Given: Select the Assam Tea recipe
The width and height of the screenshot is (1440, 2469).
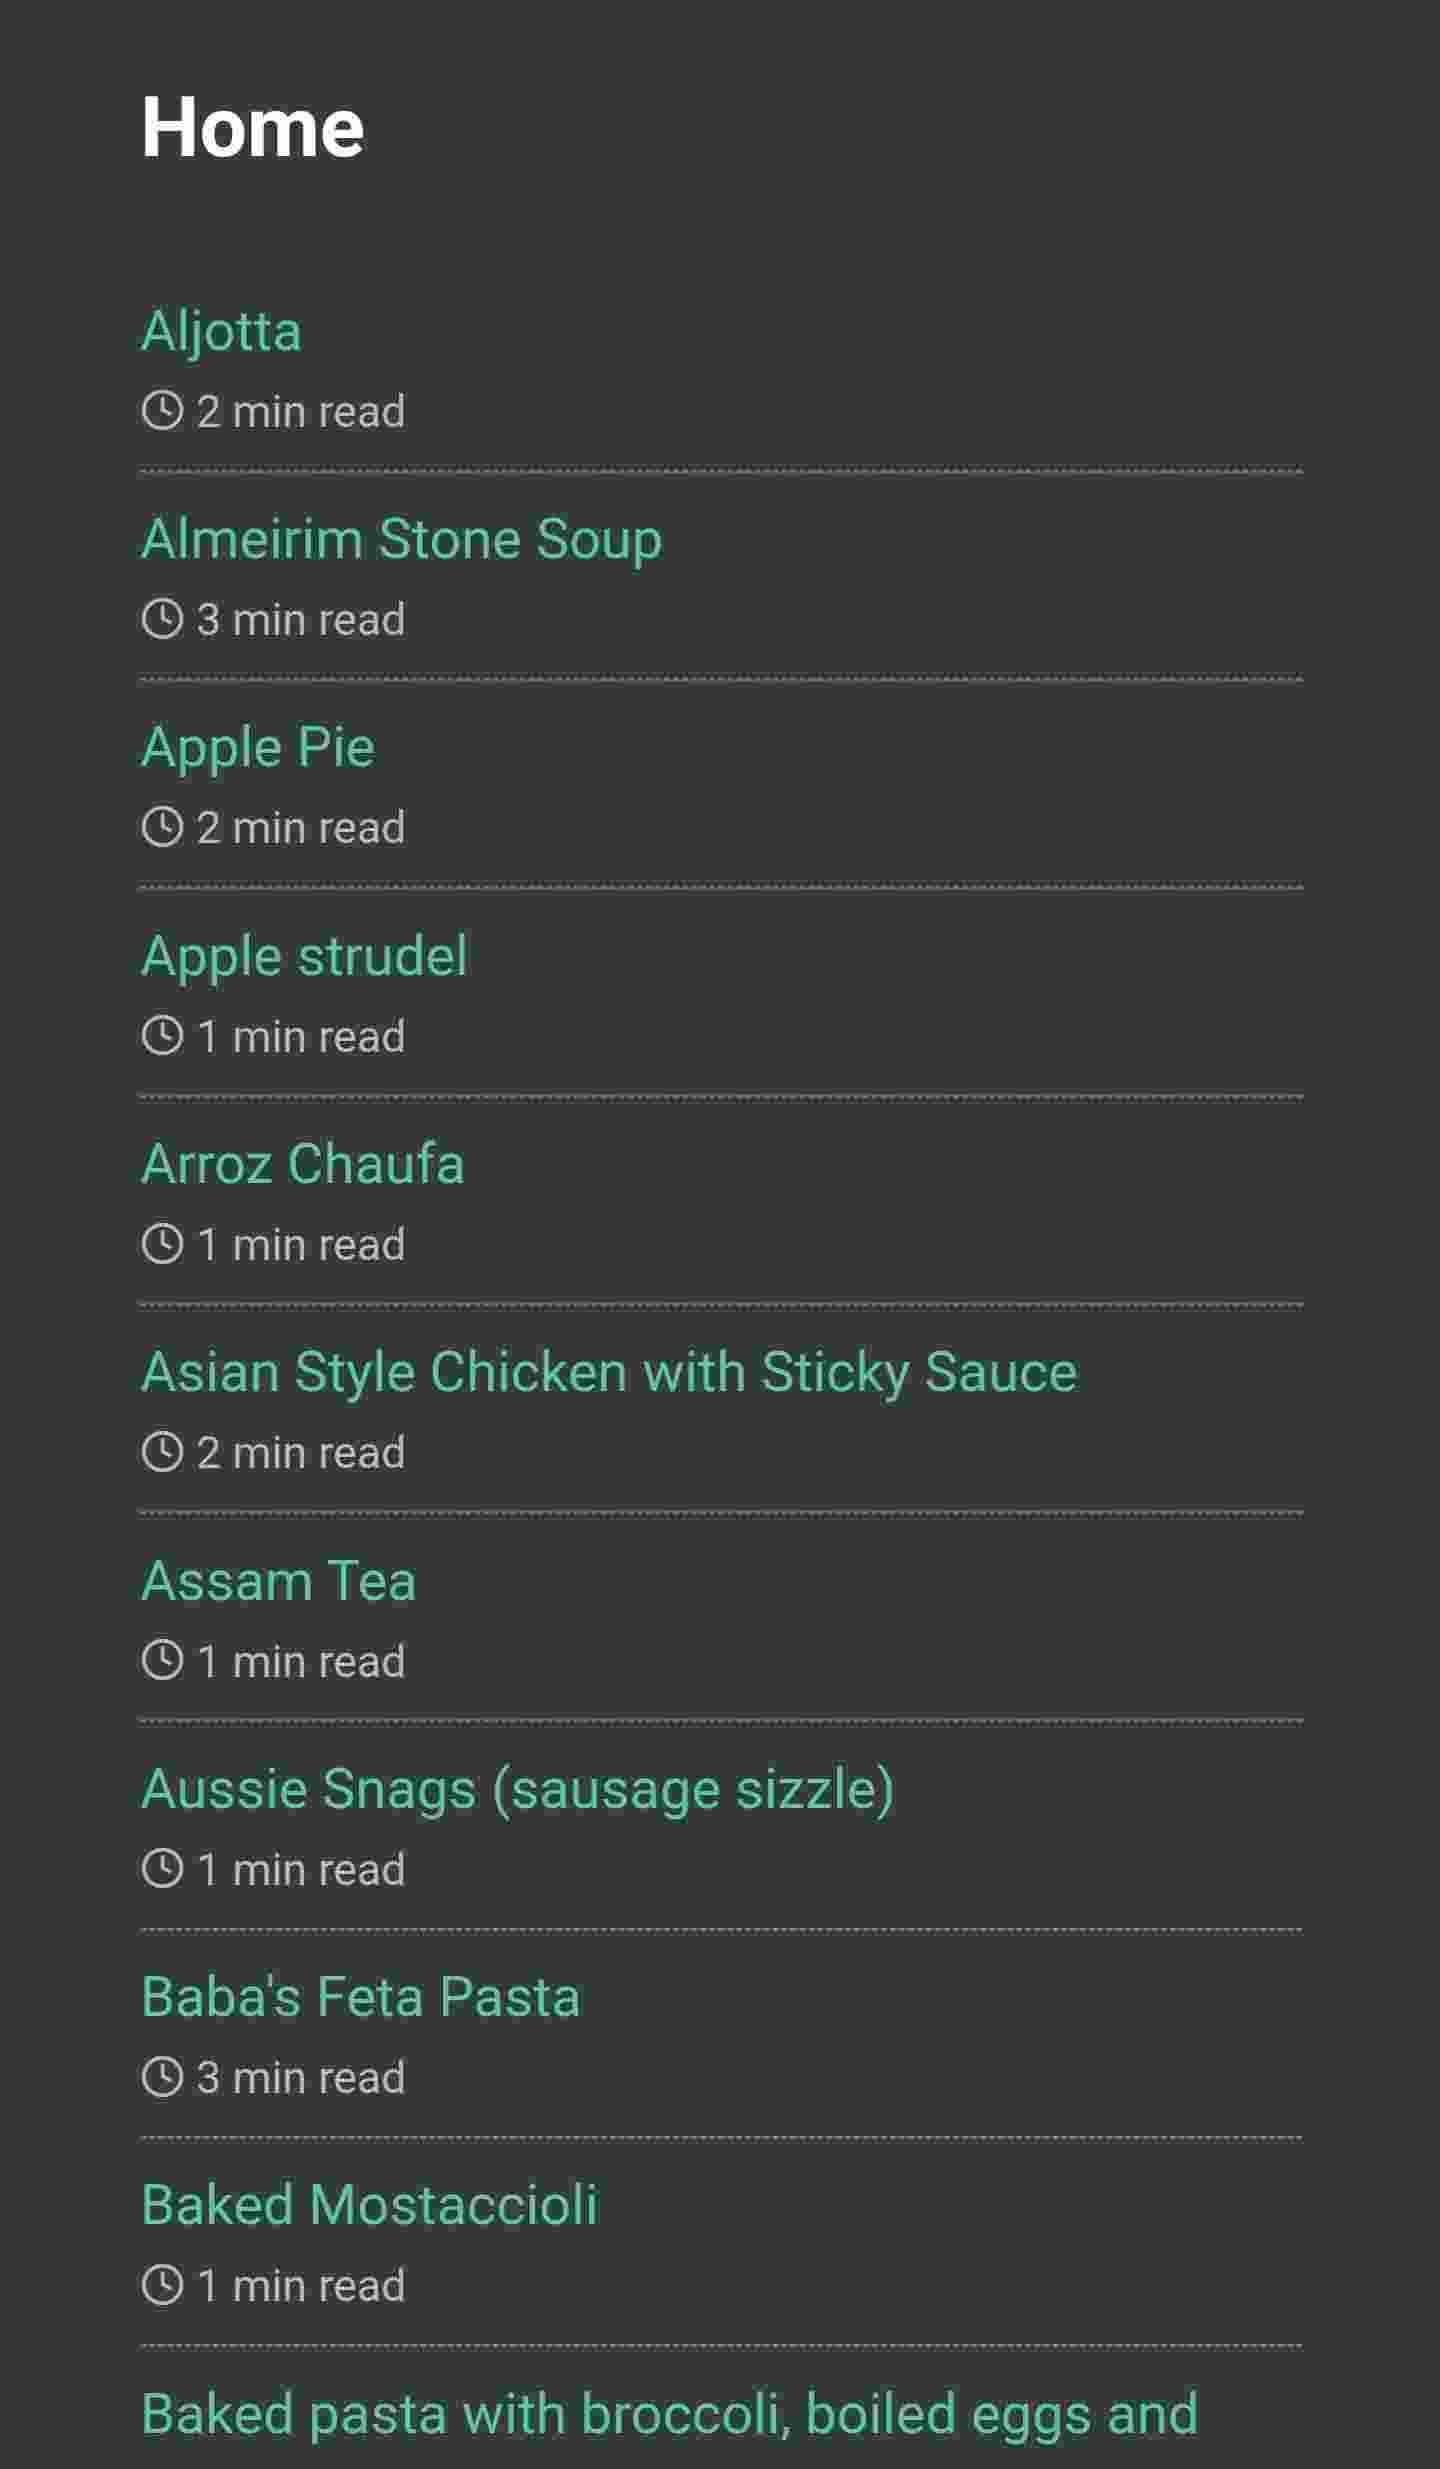Looking at the screenshot, I should click(278, 1581).
